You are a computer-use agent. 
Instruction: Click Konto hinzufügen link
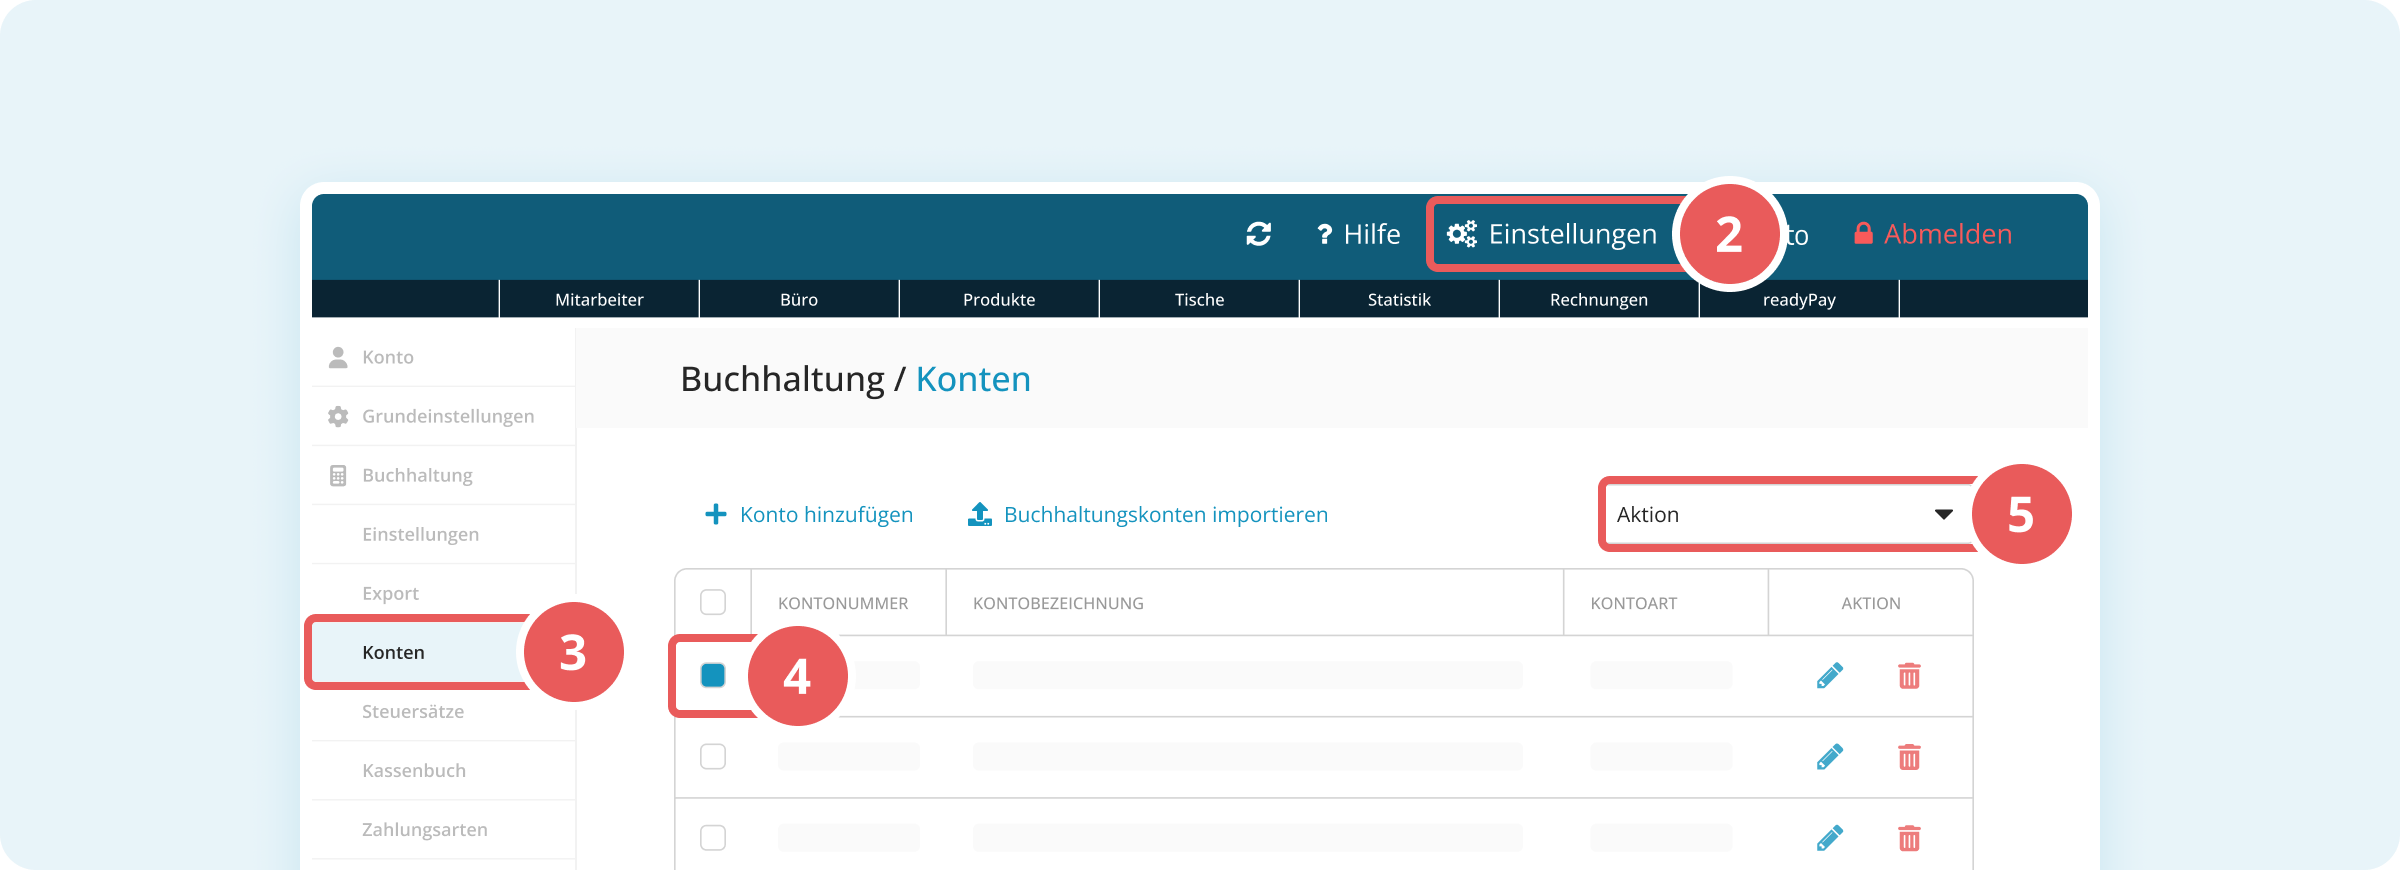(x=826, y=514)
